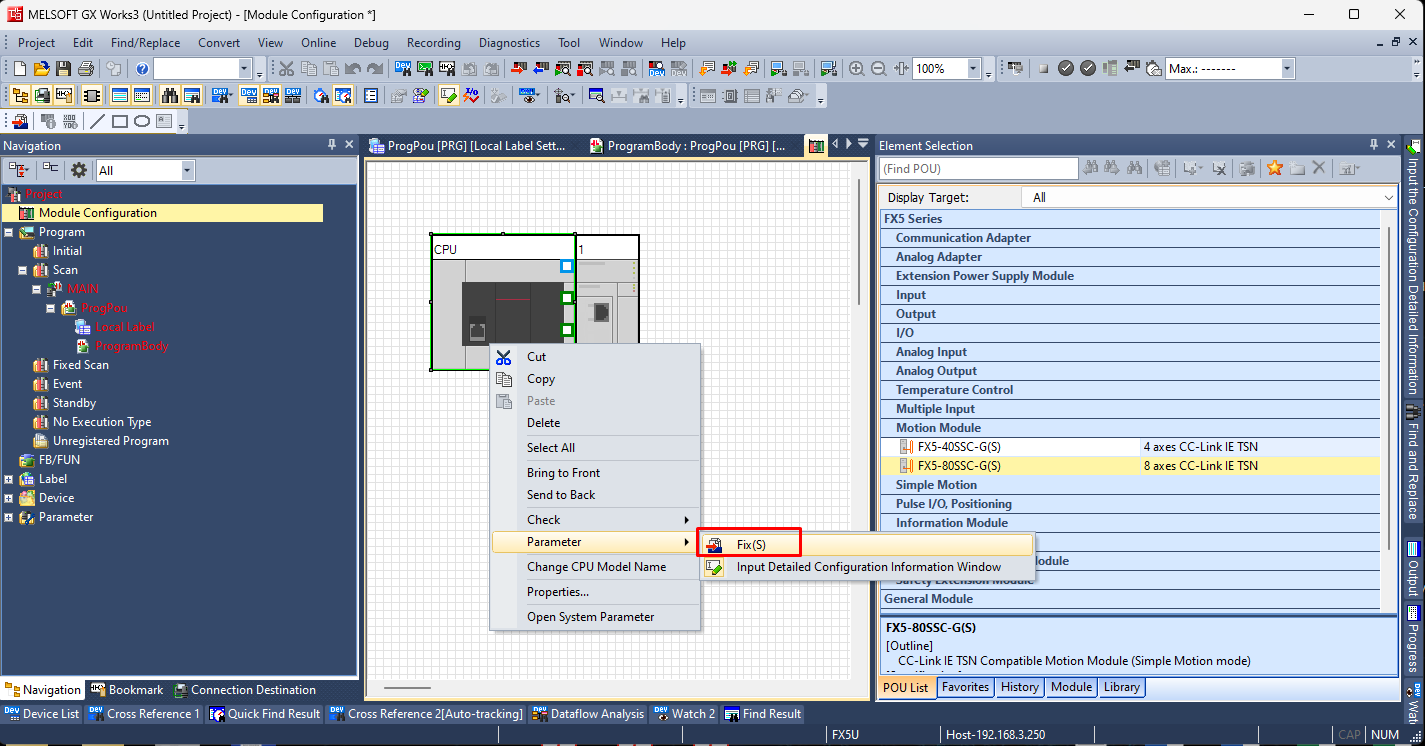Click inside the Find POU search field
Image resolution: width=1425 pixels, height=746 pixels.
[979, 169]
